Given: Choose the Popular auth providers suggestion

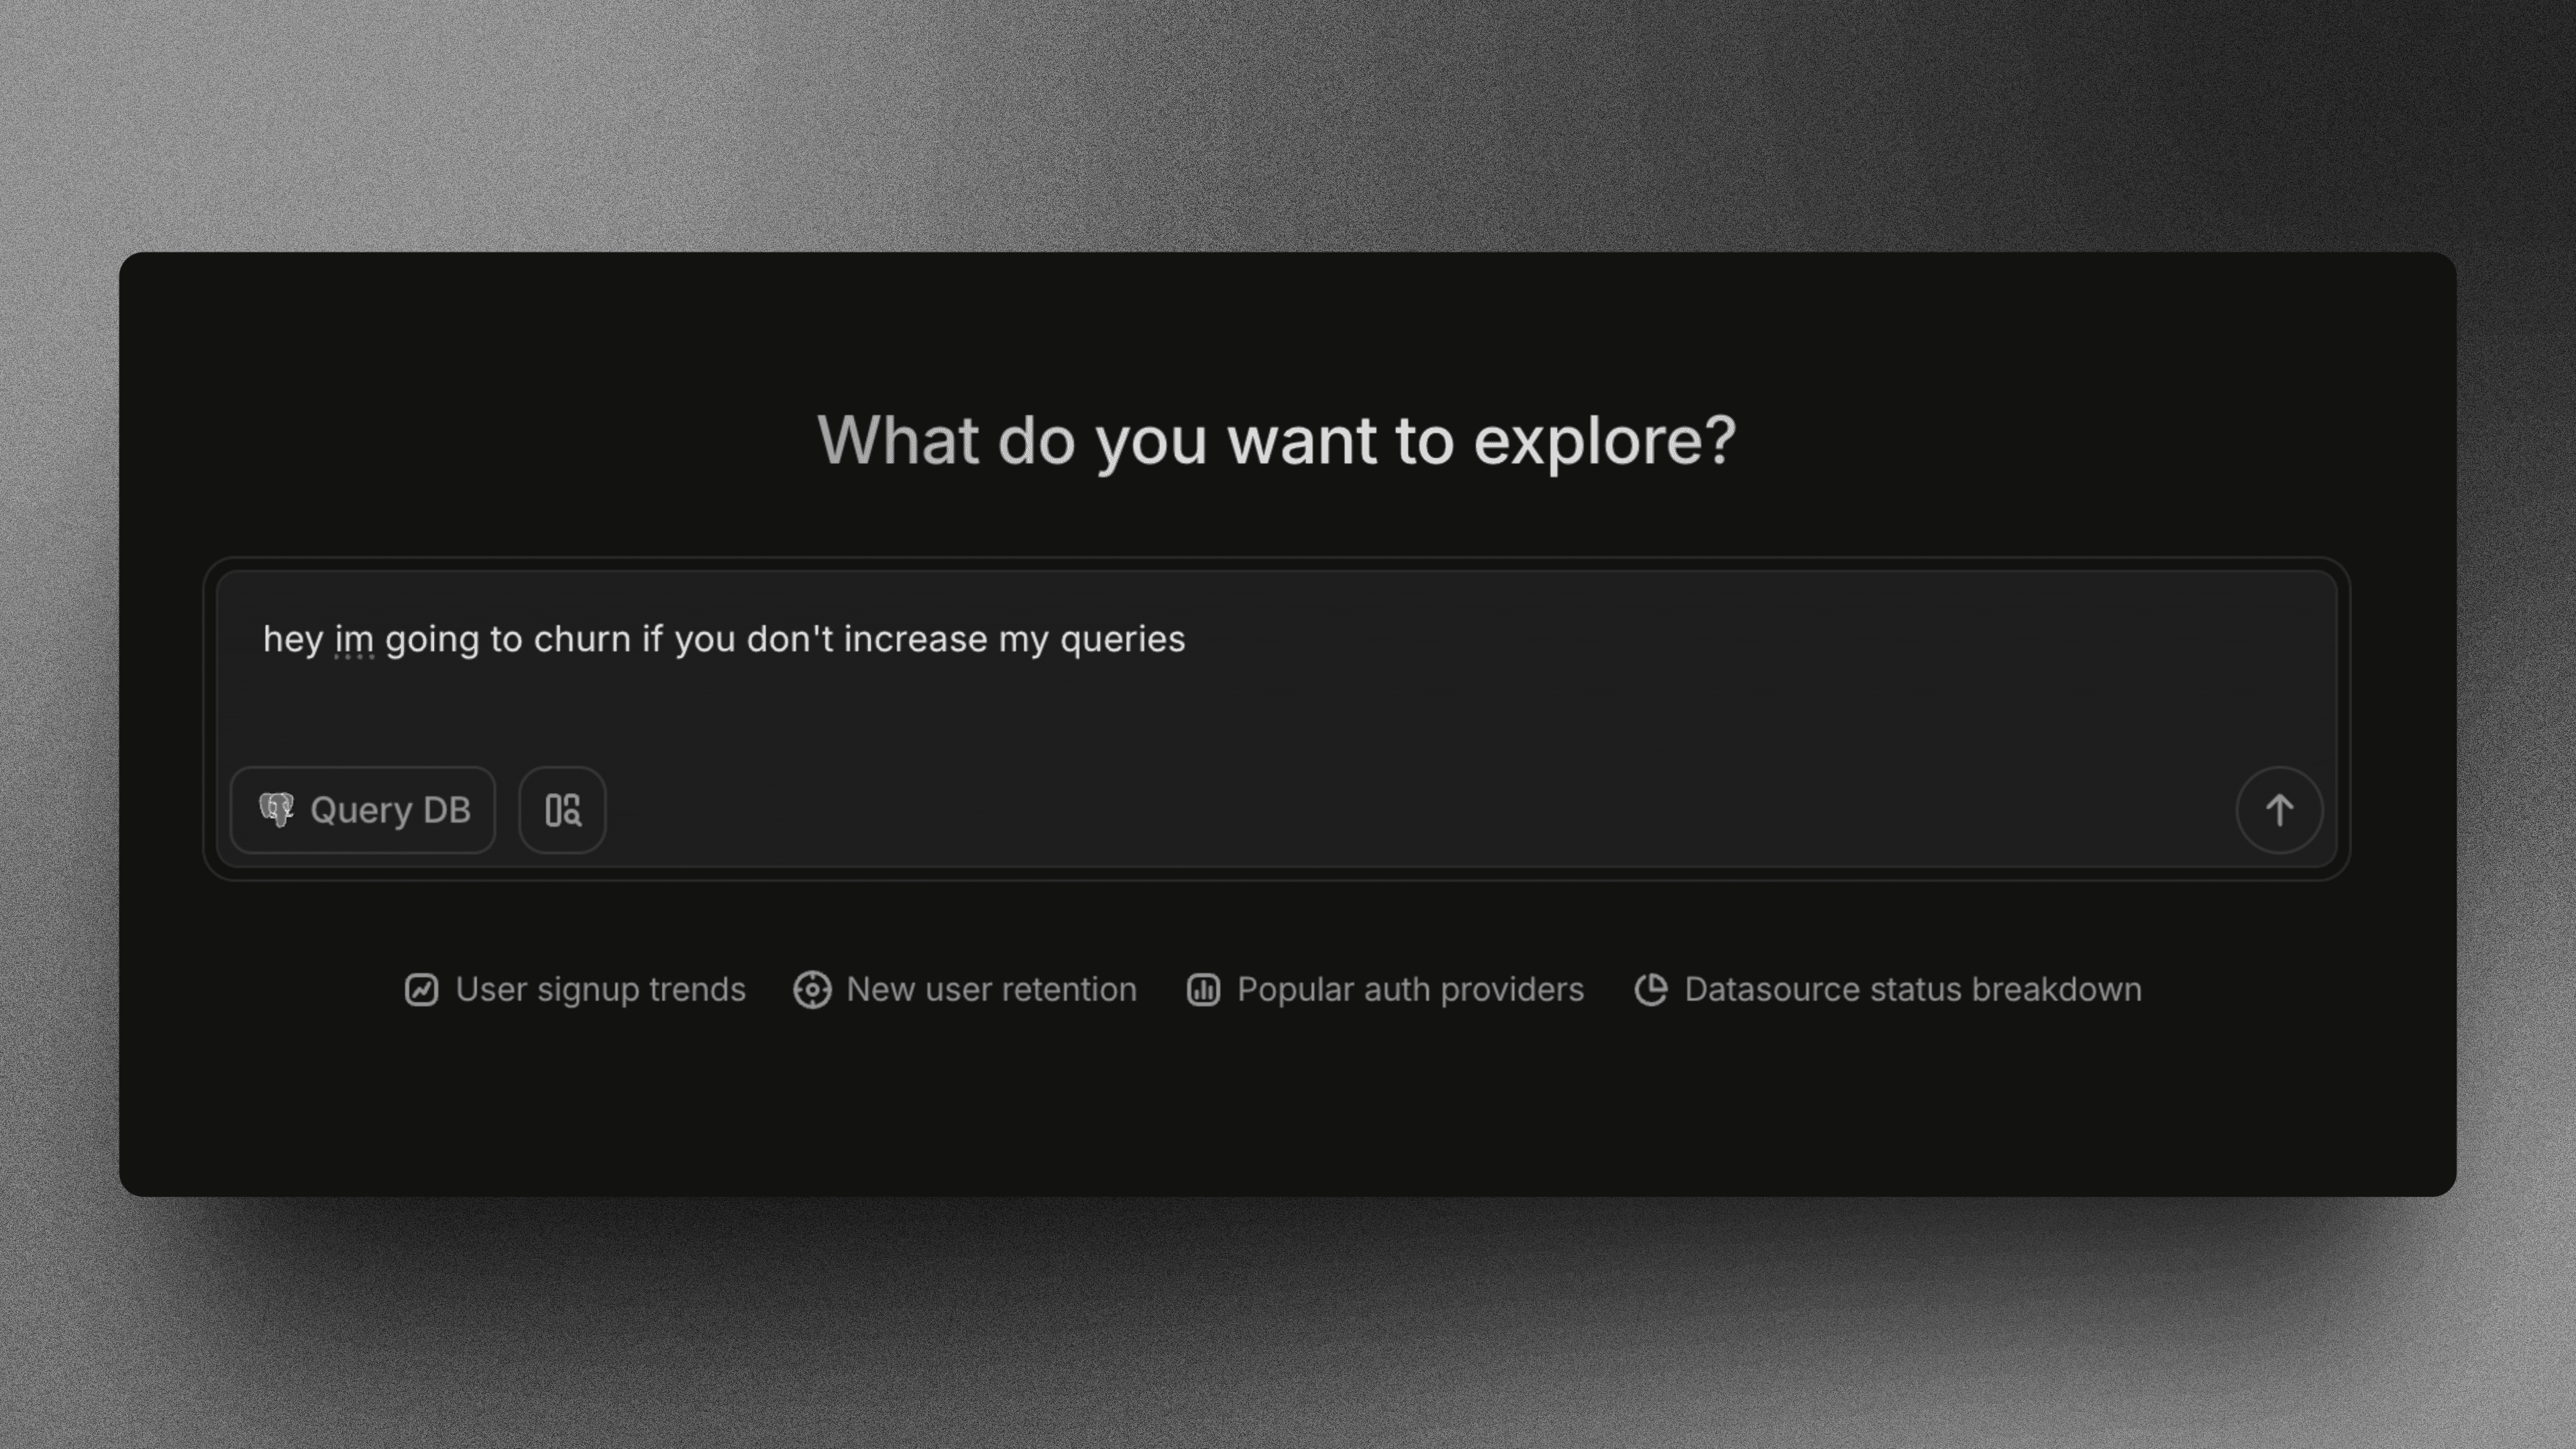Looking at the screenshot, I should 1409,990.
